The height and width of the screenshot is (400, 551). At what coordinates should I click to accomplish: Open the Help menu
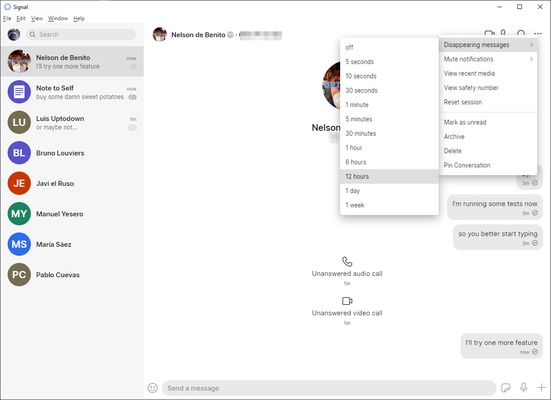pos(79,18)
